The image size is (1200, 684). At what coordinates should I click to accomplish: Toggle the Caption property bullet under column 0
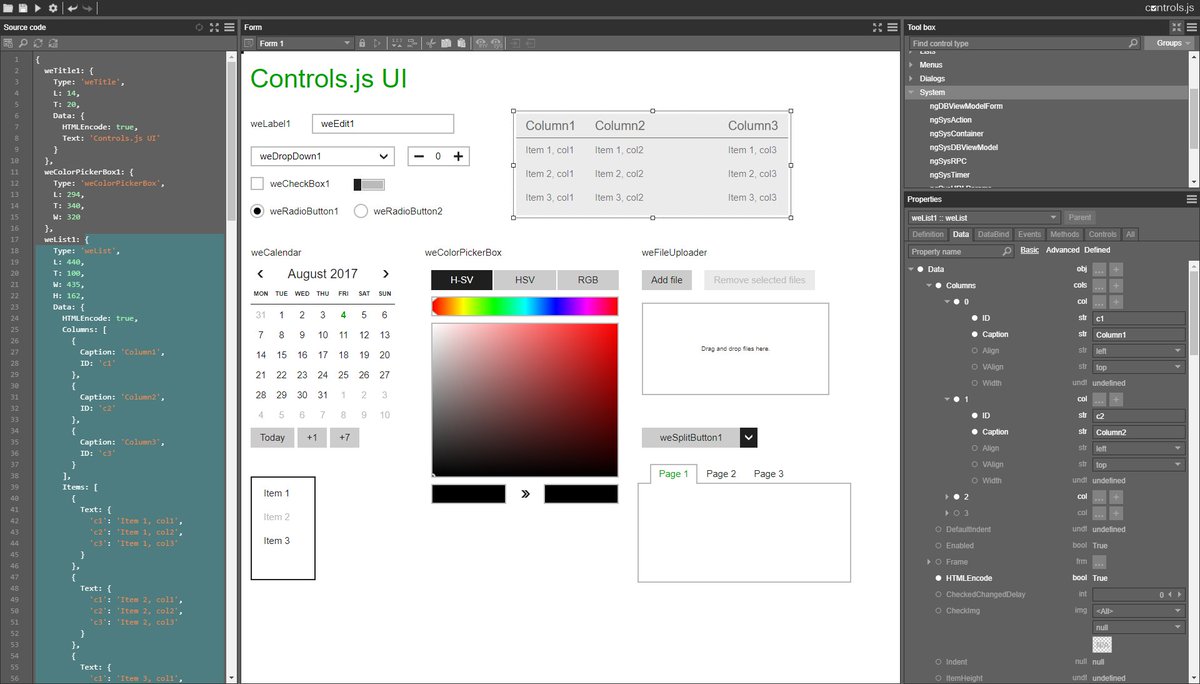pos(973,334)
